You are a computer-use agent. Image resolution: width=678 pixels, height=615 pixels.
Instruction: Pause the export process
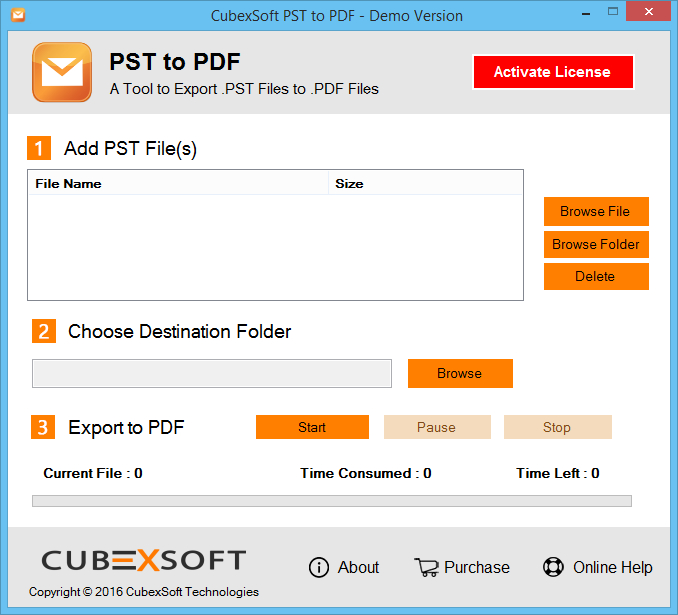coord(437,428)
